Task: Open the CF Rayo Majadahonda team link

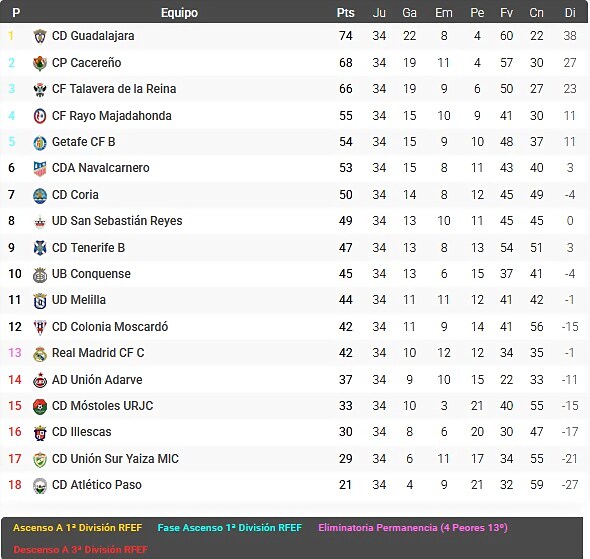Action: [112, 115]
